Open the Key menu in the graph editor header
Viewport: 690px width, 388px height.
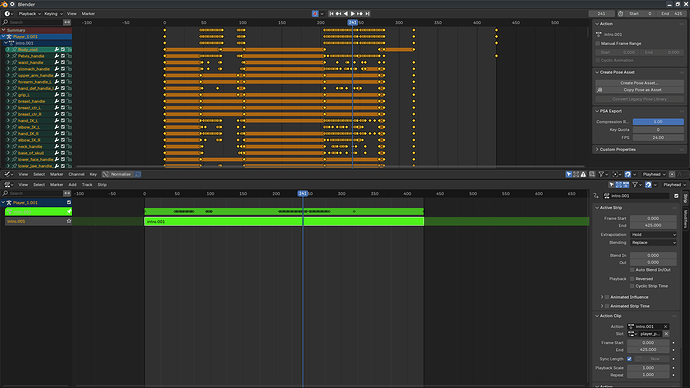[x=93, y=174]
